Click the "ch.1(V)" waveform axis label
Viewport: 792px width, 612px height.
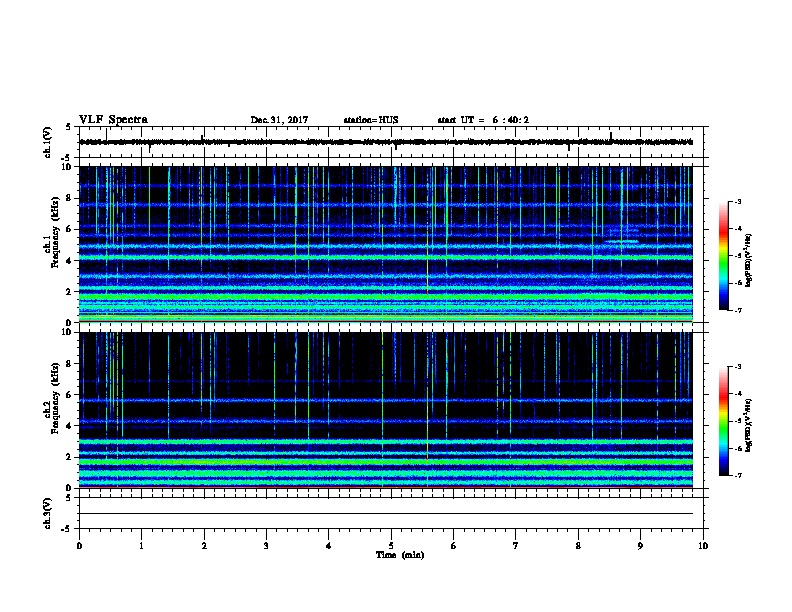(x=47, y=142)
